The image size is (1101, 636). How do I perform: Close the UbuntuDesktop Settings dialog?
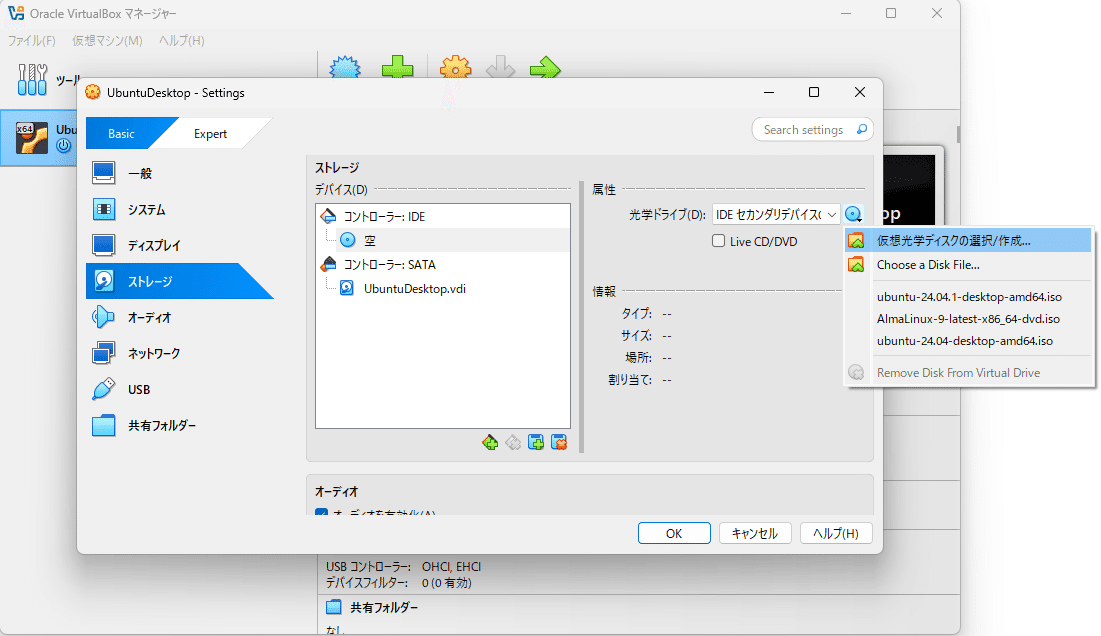(859, 92)
